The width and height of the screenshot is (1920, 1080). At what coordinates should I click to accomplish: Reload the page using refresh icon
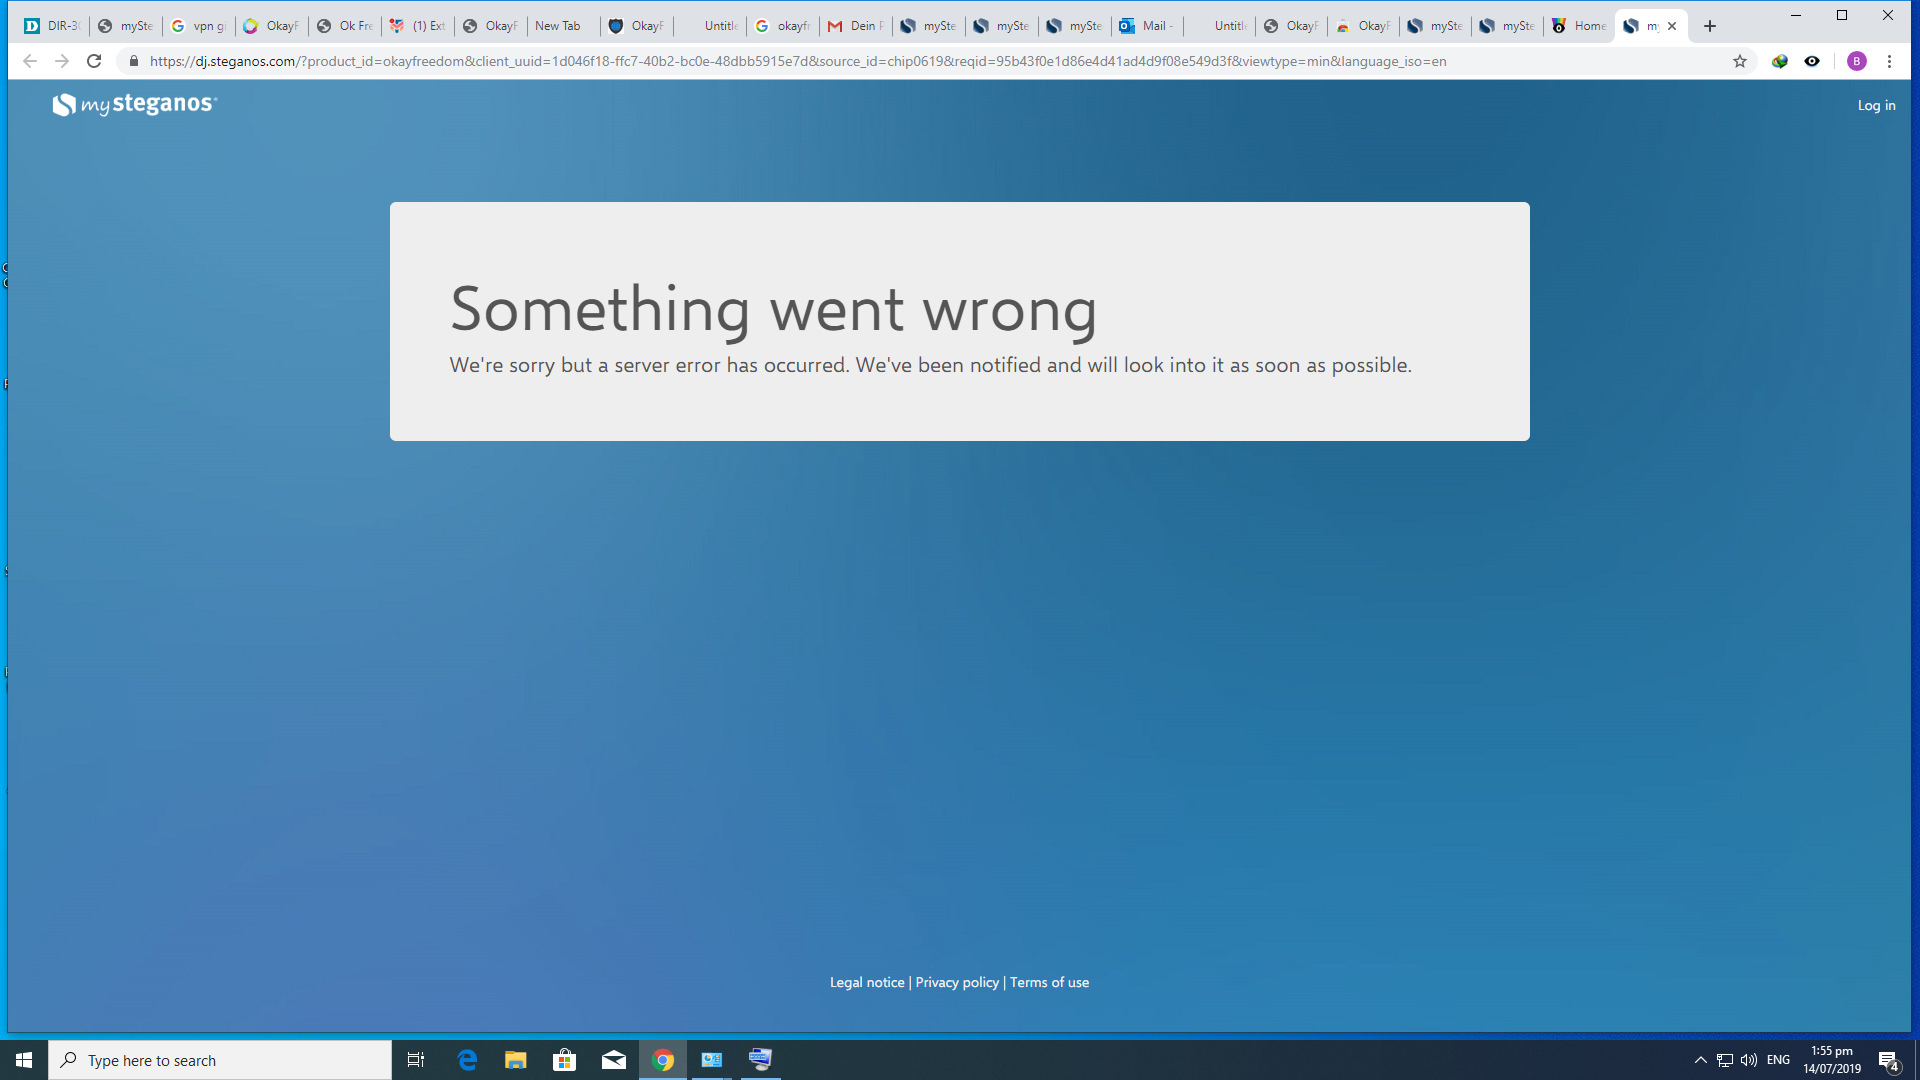tap(94, 61)
